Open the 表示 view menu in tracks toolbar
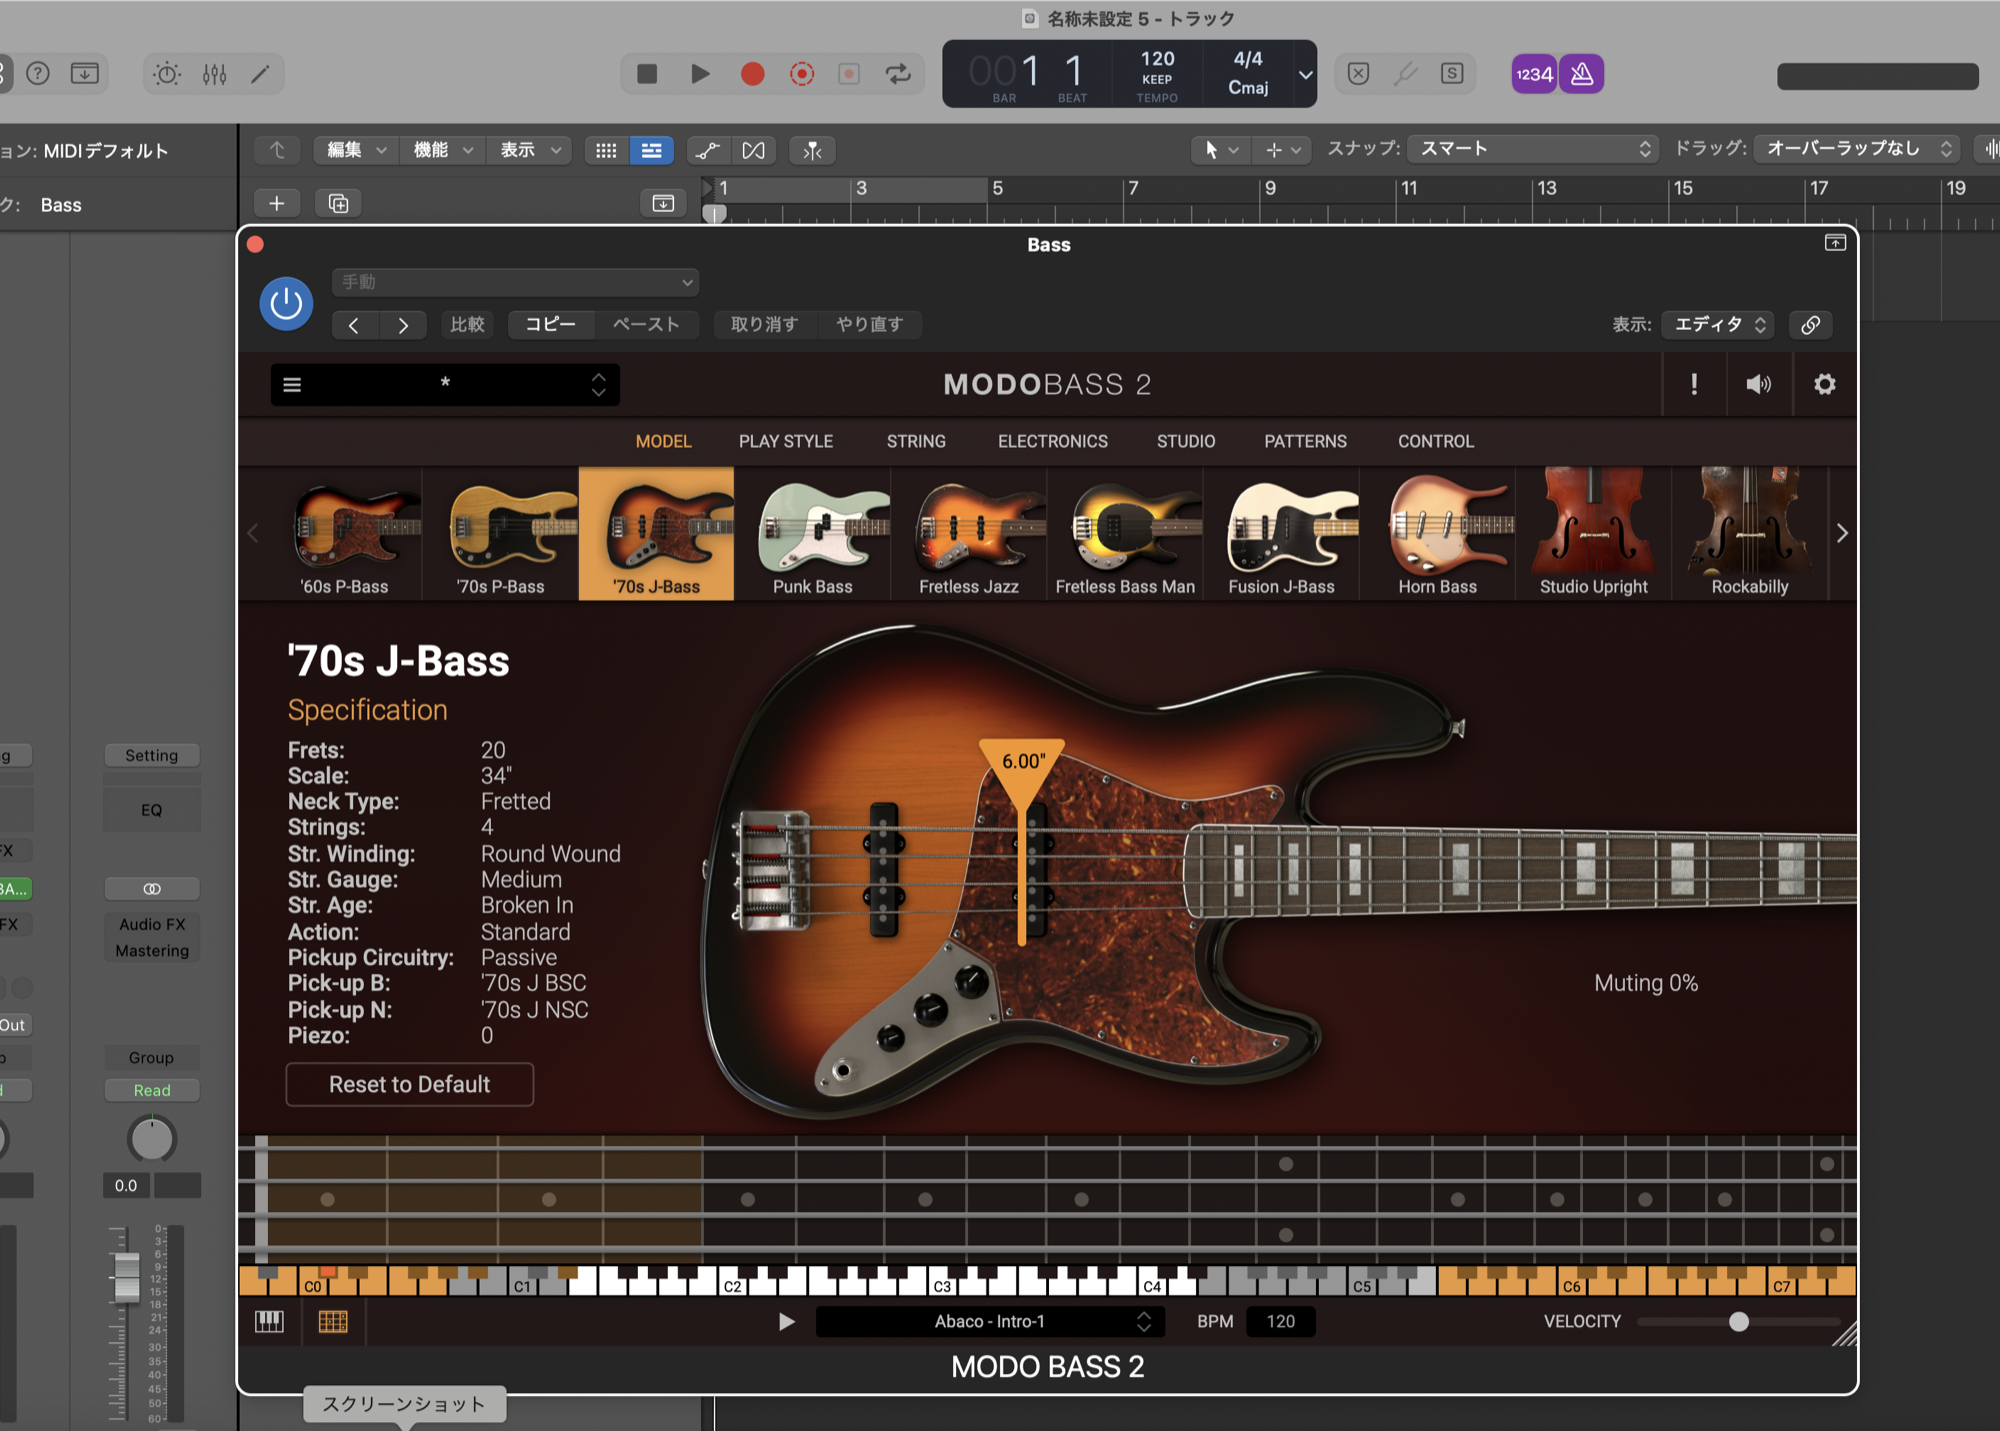Screen dimensions: 2000x1431 (x=530, y=150)
